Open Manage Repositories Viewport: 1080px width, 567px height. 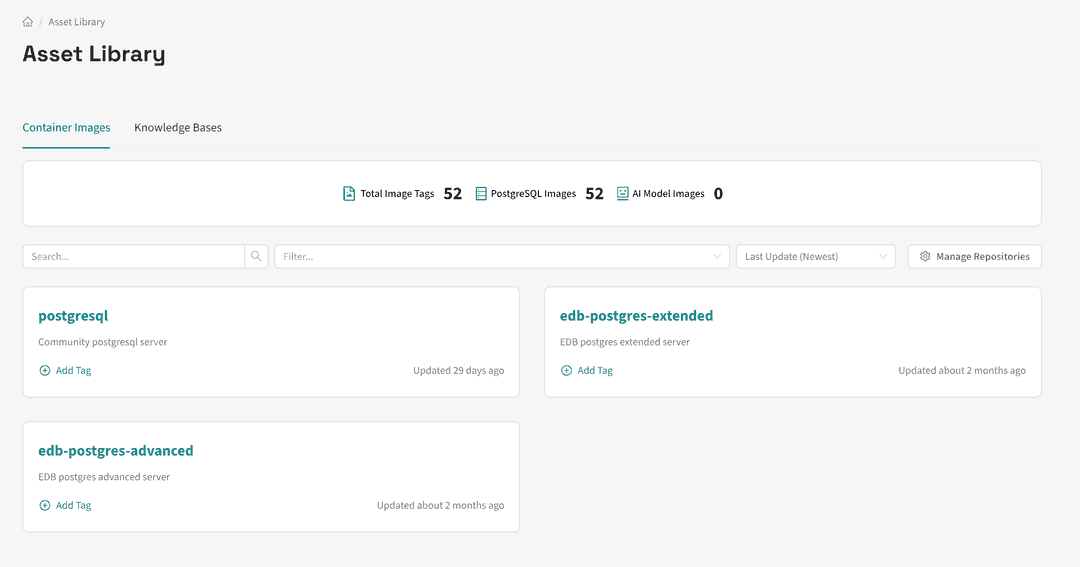(x=975, y=256)
